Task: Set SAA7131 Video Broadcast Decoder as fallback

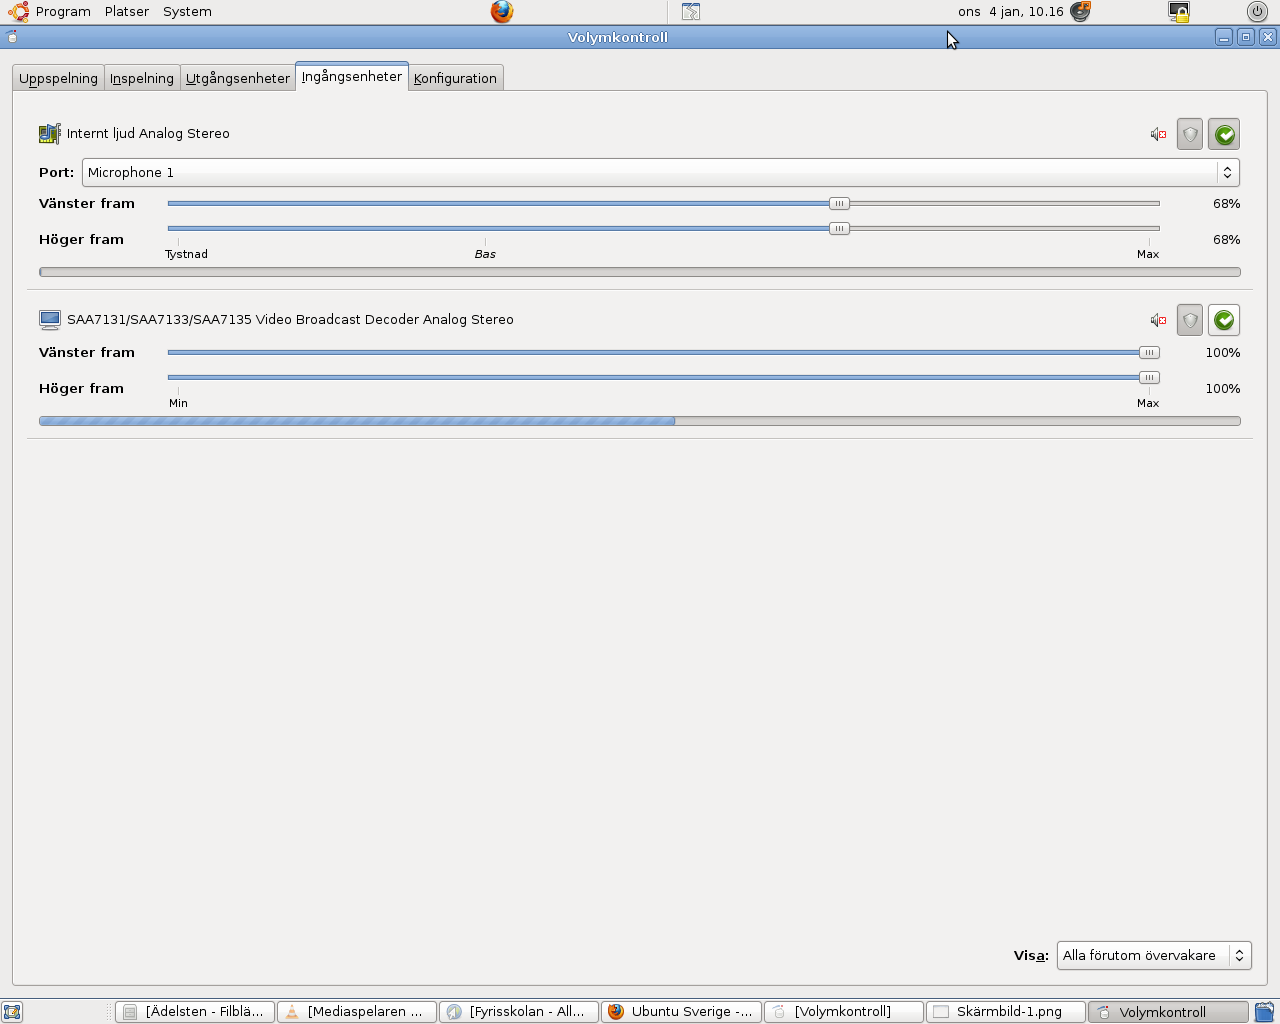Action: click(x=1224, y=320)
